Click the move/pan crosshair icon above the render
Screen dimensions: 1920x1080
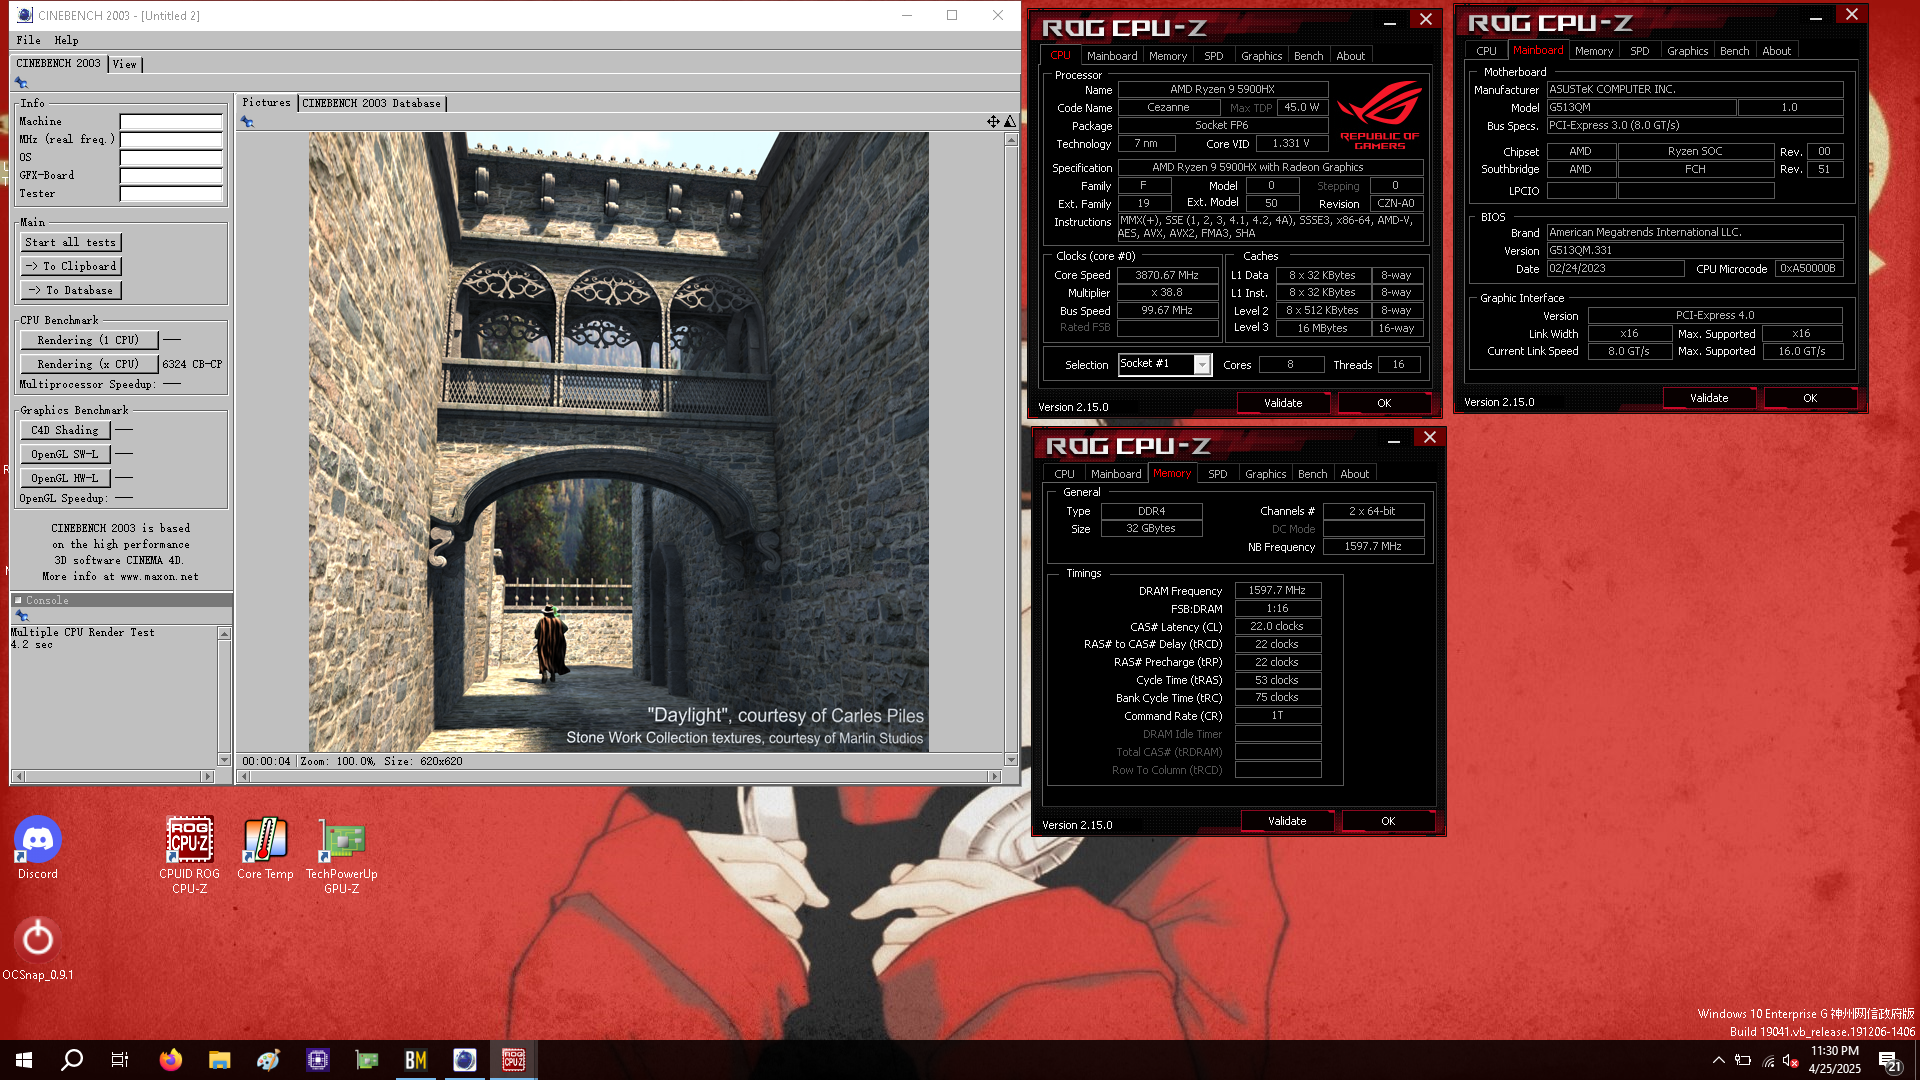click(993, 121)
